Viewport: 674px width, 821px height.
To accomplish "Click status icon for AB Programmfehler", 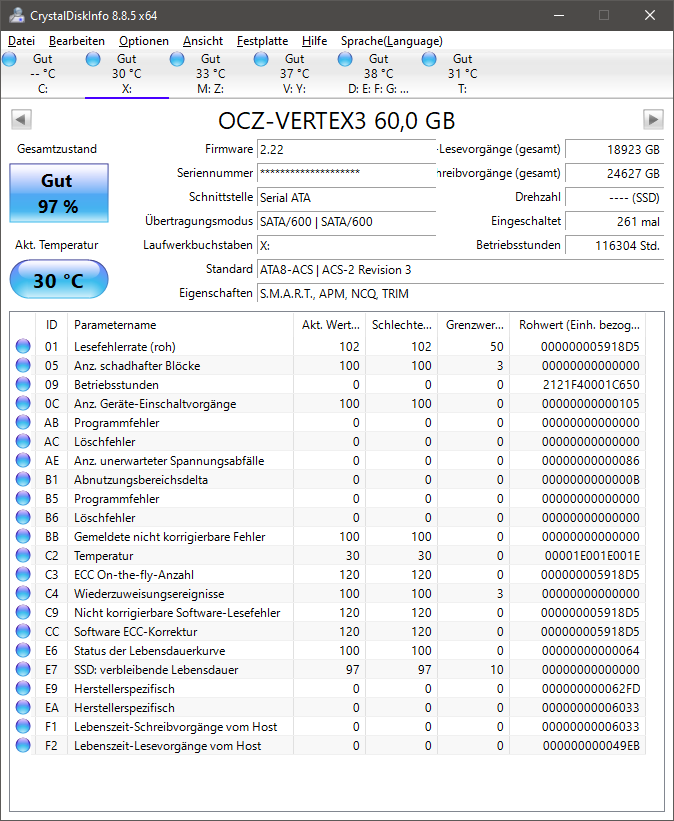I will tap(23, 422).
